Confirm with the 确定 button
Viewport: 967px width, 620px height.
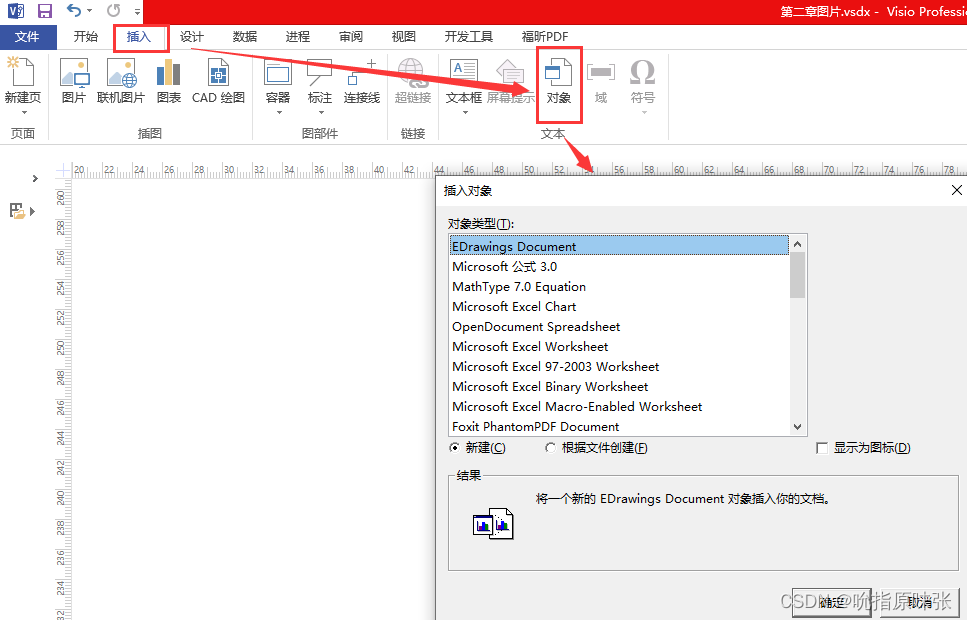click(x=831, y=602)
